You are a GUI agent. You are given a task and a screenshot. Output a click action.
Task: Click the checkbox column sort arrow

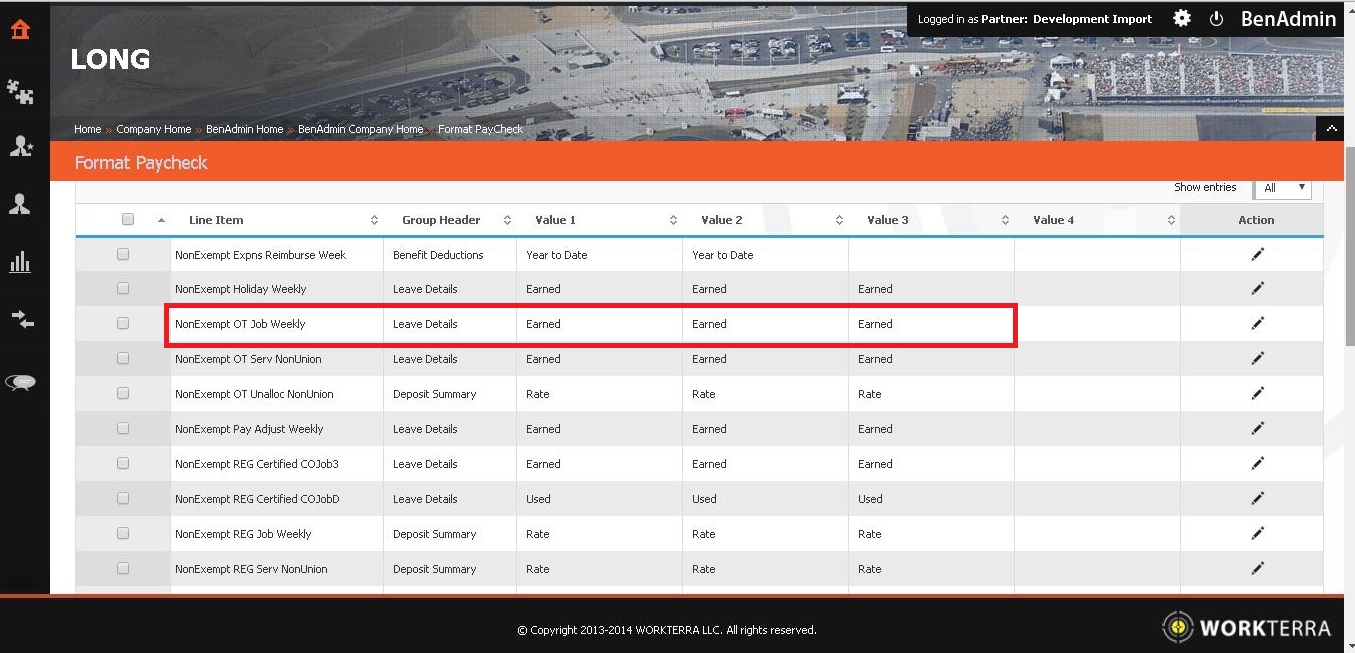161,220
